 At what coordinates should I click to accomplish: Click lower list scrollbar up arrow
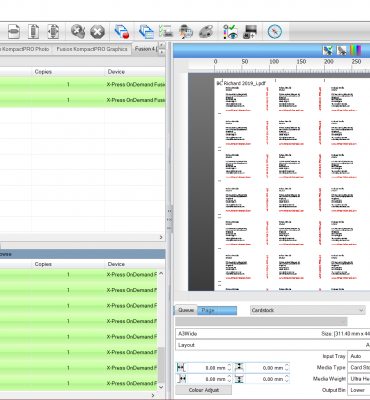161,274
